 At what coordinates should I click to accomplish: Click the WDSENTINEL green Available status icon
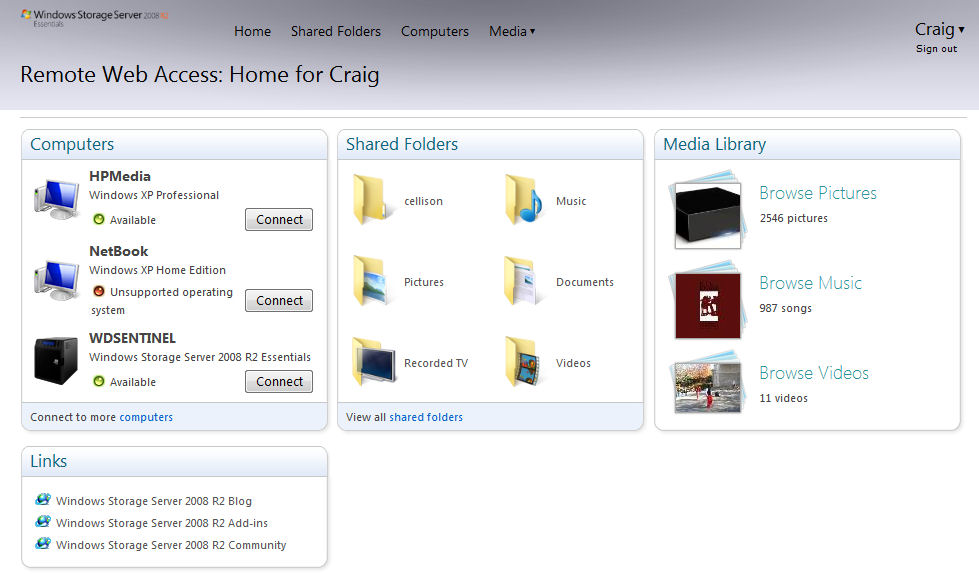click(x=99, y=381)
